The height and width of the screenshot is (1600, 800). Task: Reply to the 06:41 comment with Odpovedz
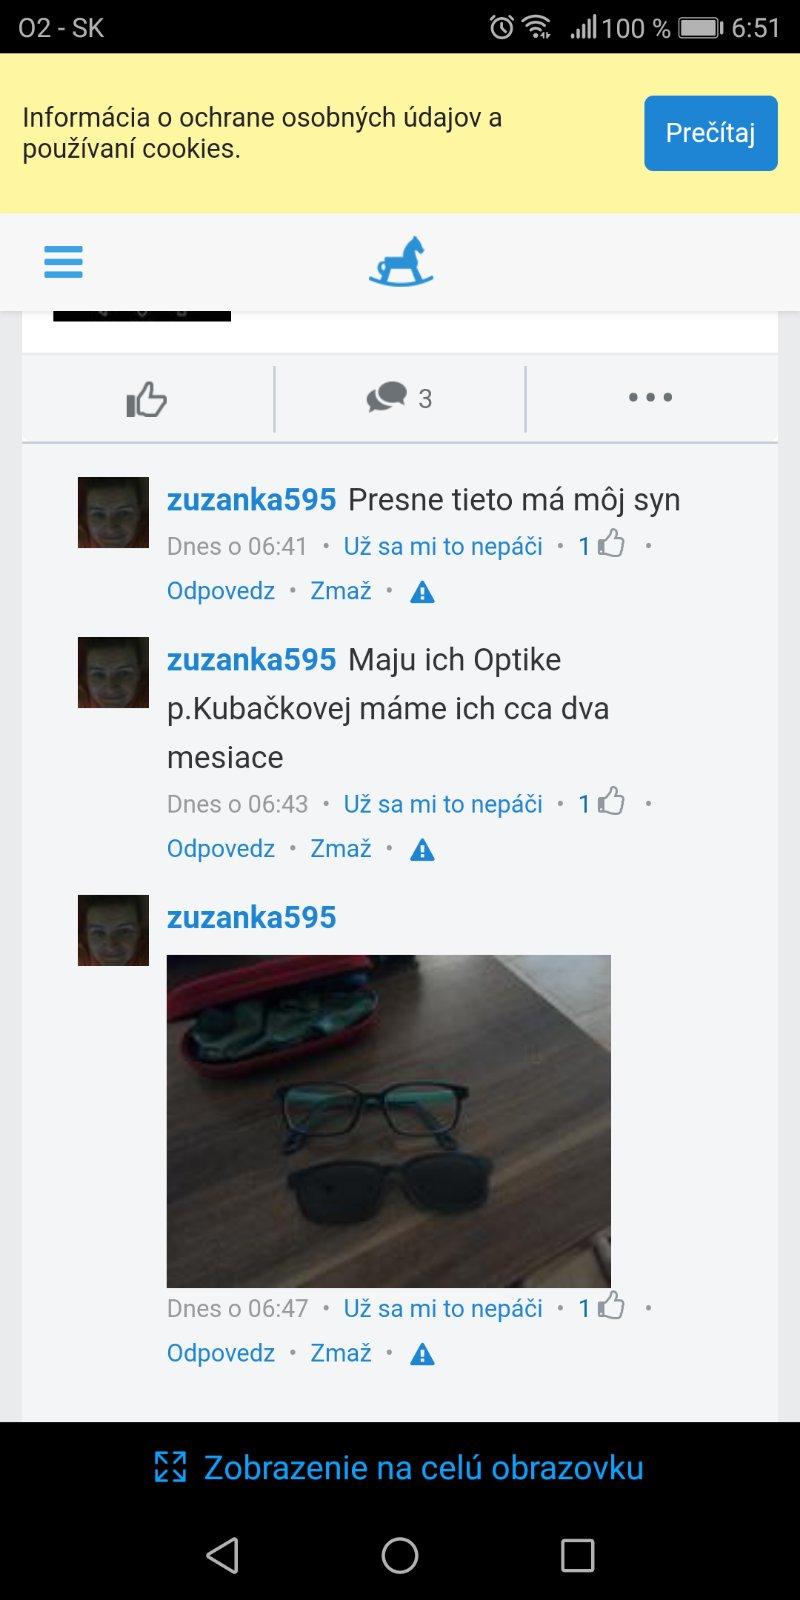tap(221, 591)
